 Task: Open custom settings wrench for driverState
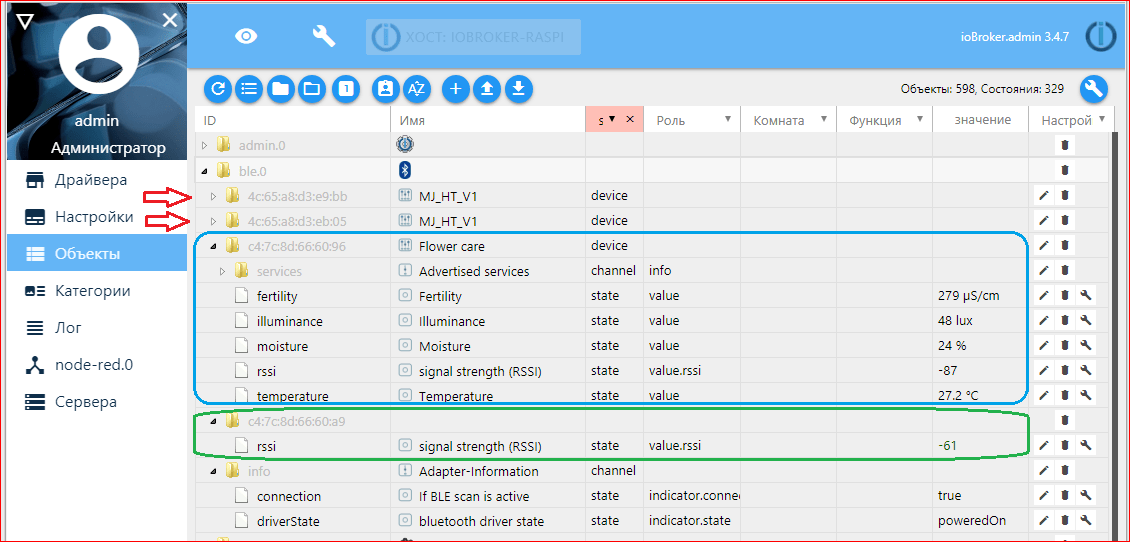(x=1086, y=520)
